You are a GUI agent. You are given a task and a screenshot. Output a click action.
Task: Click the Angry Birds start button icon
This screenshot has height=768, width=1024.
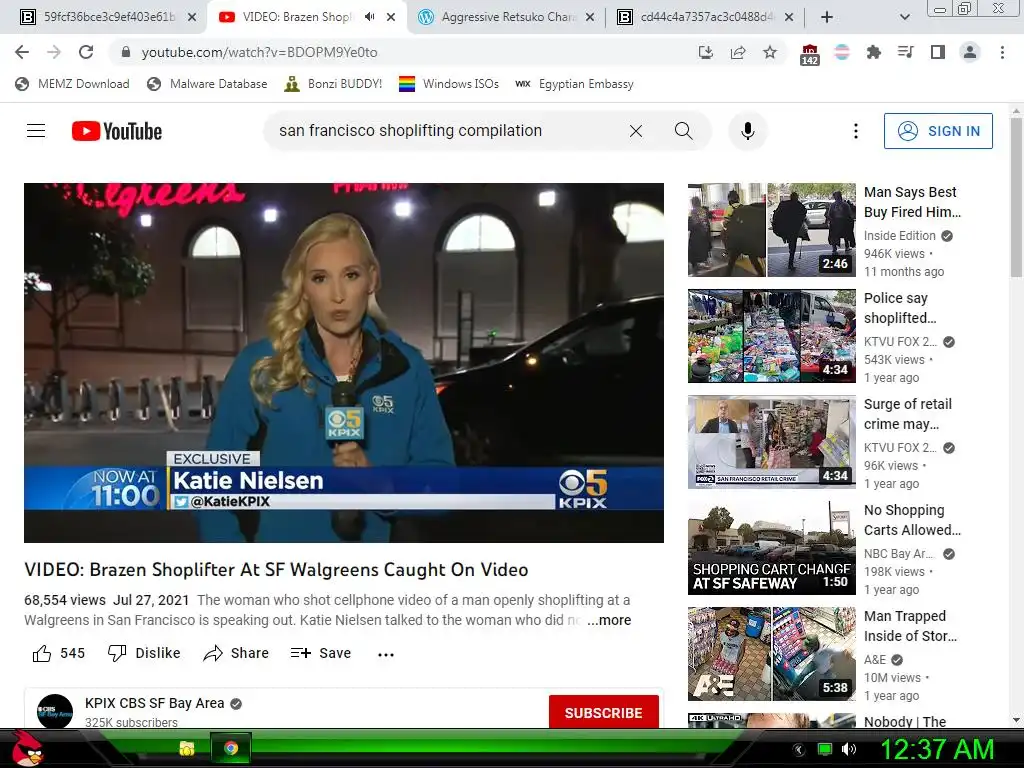[x=27, y=748]
